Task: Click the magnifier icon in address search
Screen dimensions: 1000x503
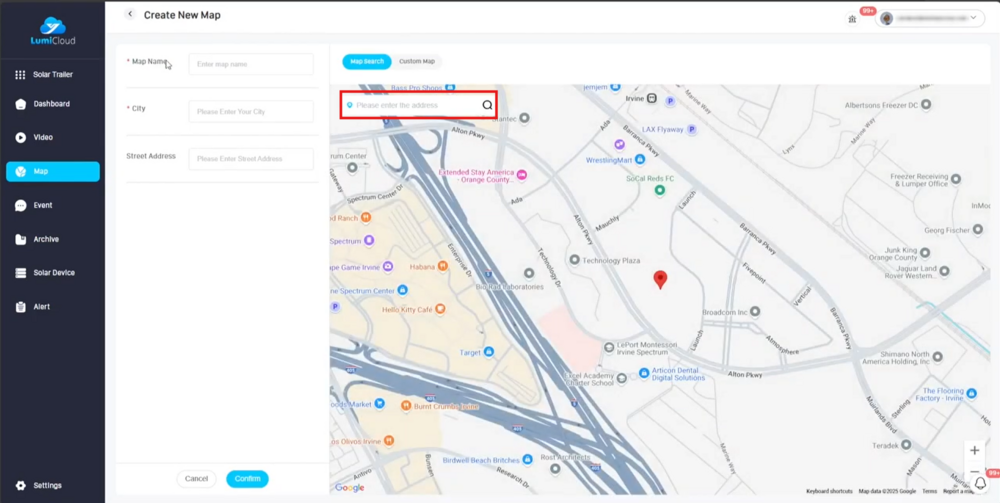Action: (x=487, y=105)
